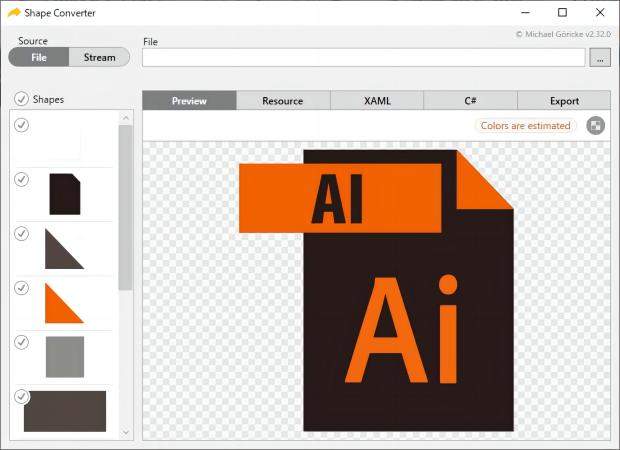
Task: Toggle checkbox of the black document shape
Action: pyautogui.click(x=21, y=180)
